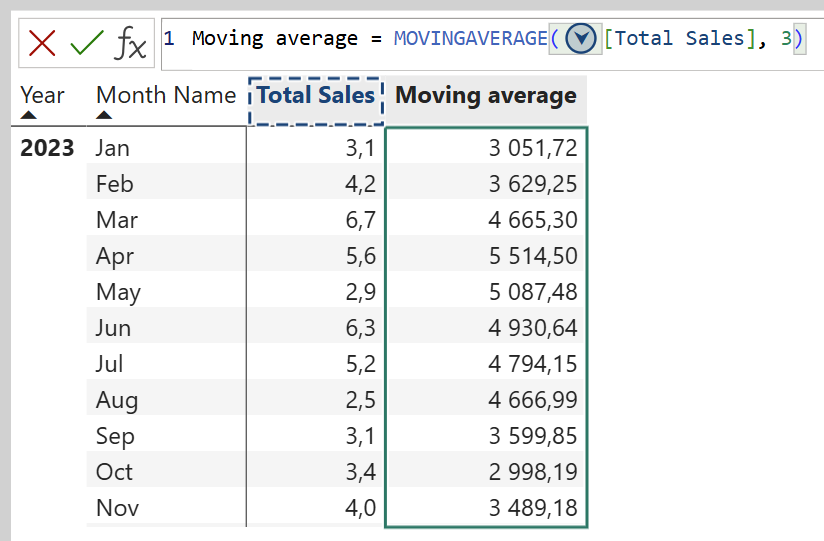Screen dimensions: 824x541
Task: Click the moving average value 3 599,85
Action: (x=533, y=436)
